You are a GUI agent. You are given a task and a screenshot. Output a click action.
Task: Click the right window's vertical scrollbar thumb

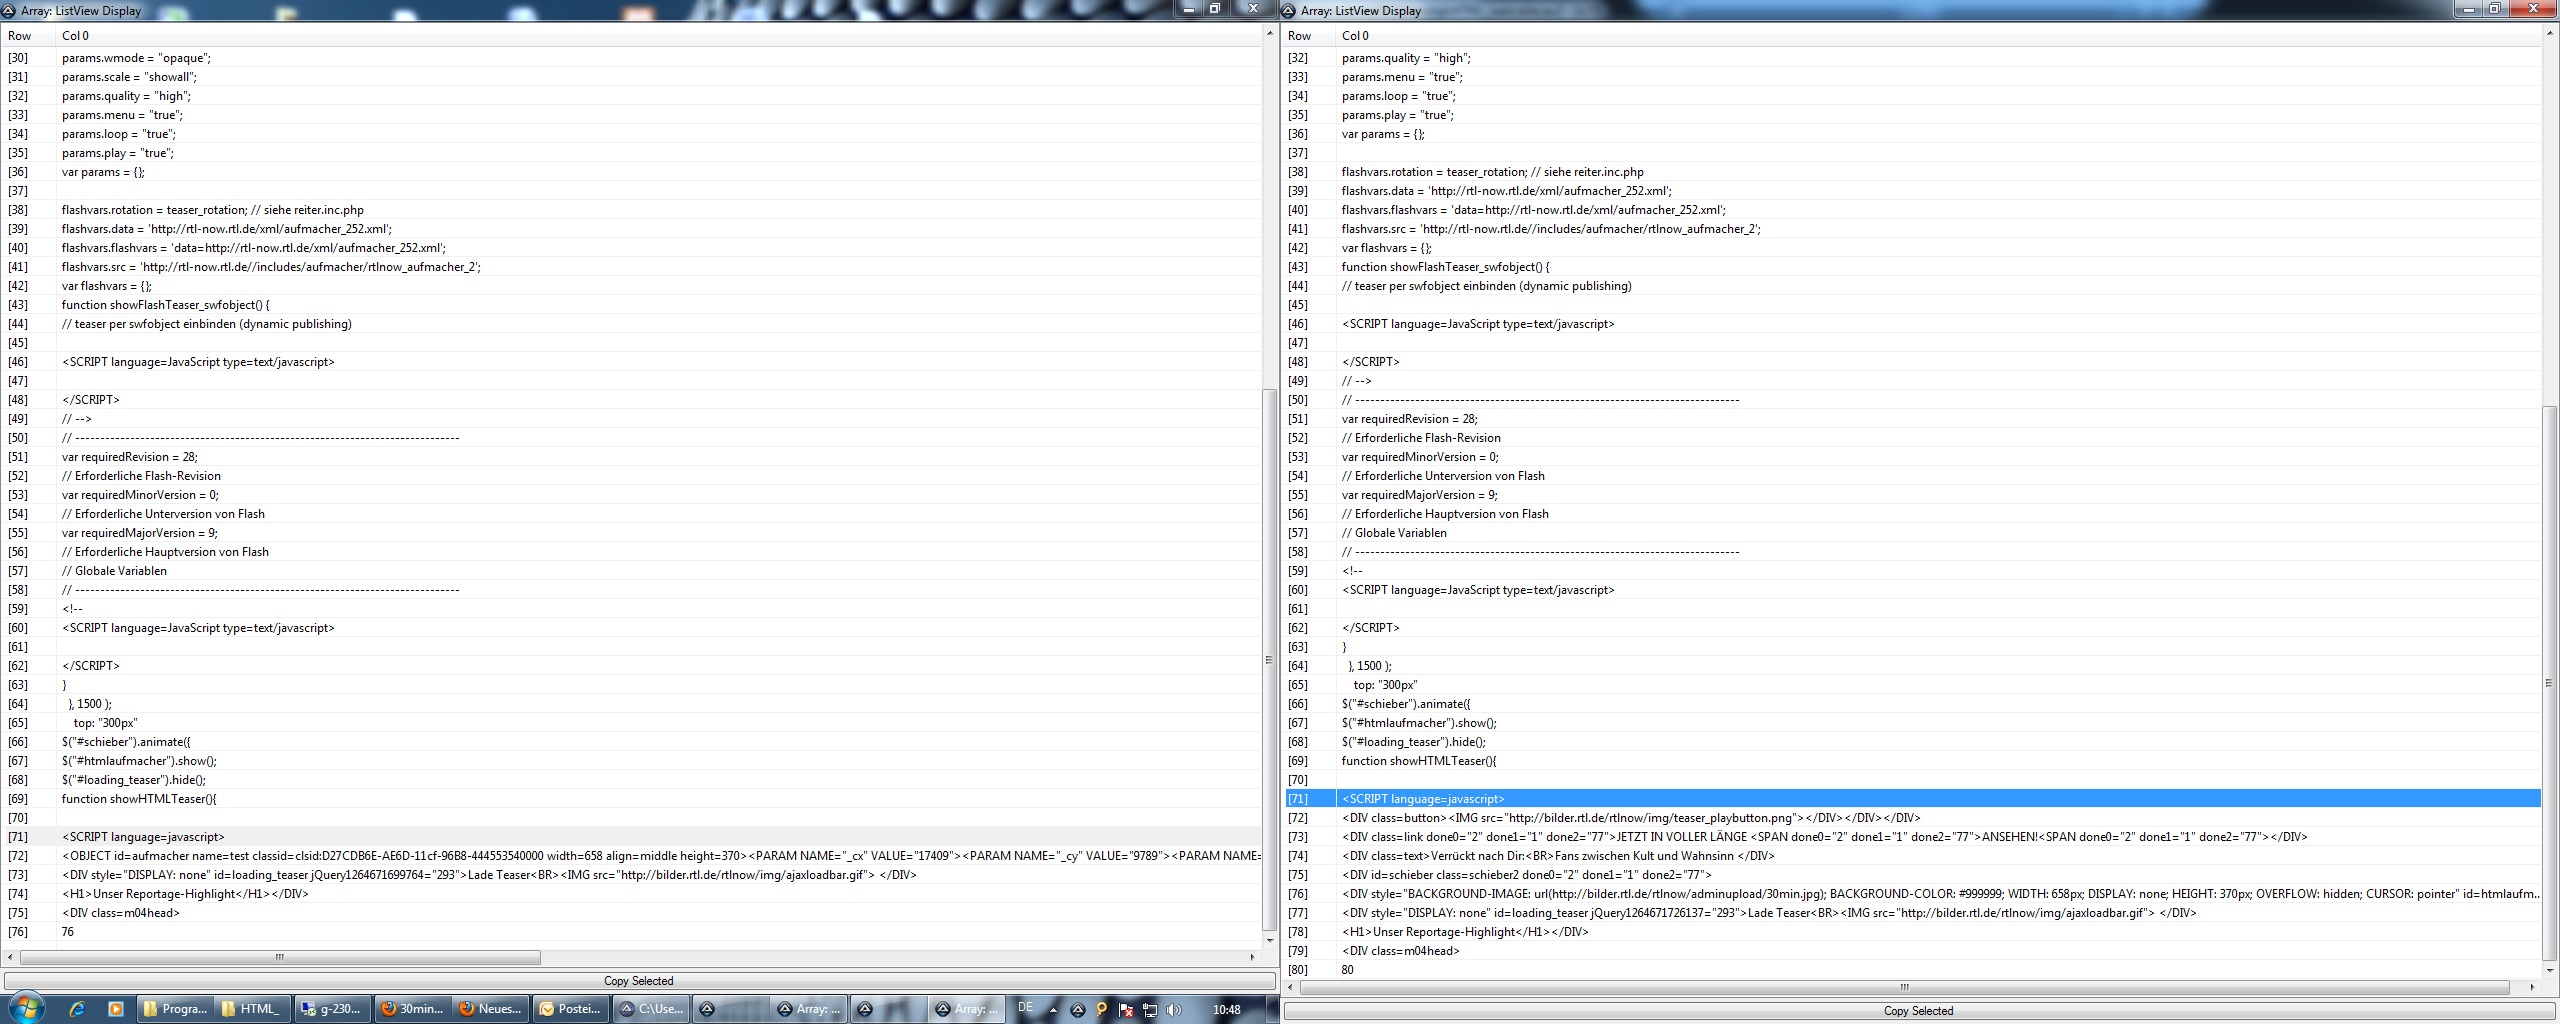click(2549, 682)
